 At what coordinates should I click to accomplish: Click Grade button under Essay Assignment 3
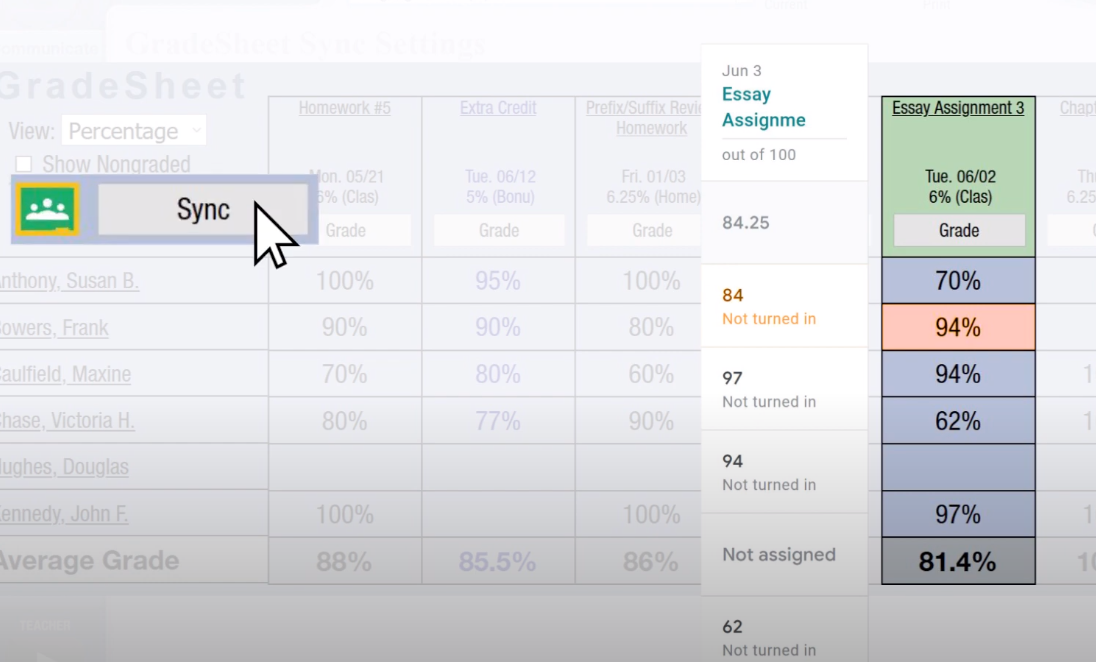(958, 230)
